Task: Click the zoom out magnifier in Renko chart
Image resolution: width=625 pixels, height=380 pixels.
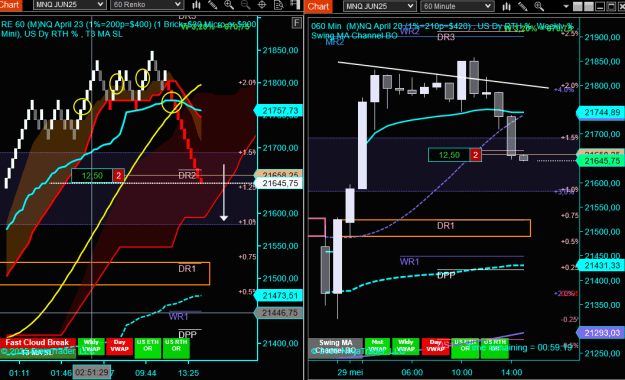Action: click(246, 5)
